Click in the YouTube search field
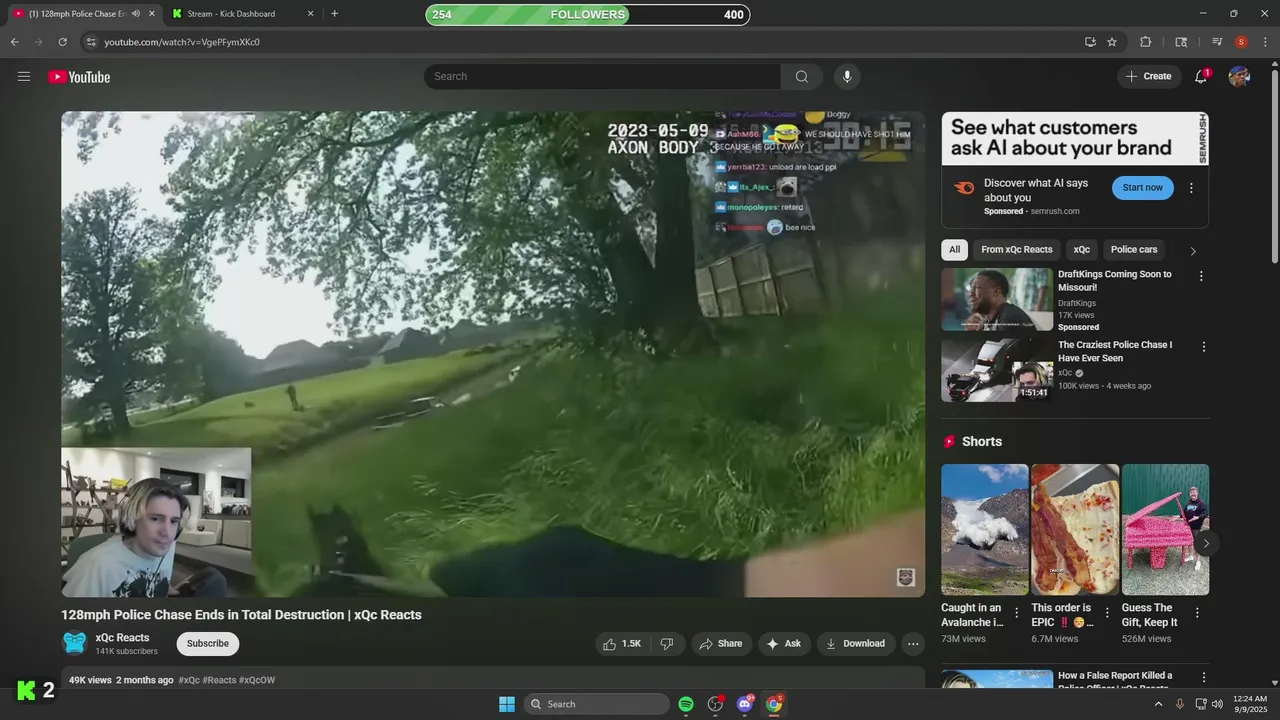Viewport: 1280px width, 720px height. tap(602, 77)
